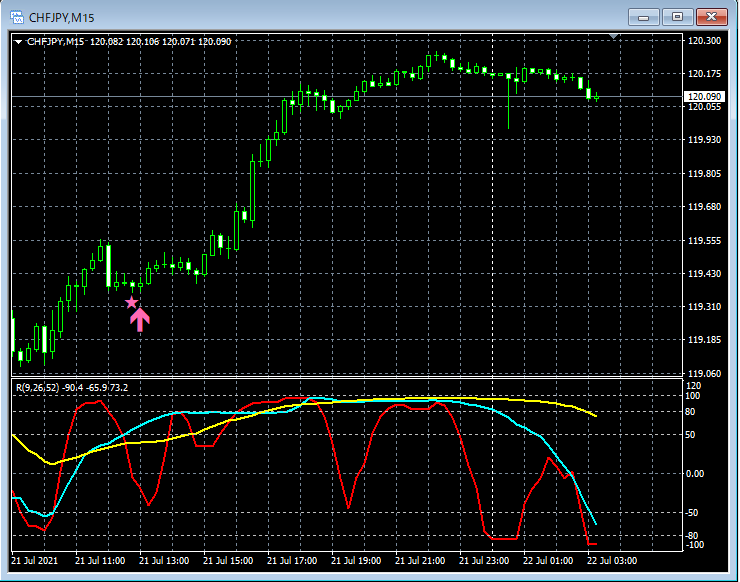The width and height of the screenshot is (740, 582).
Task: Click the indicator scale value -50
Action: pyautogui.click(x=691, y=513)
